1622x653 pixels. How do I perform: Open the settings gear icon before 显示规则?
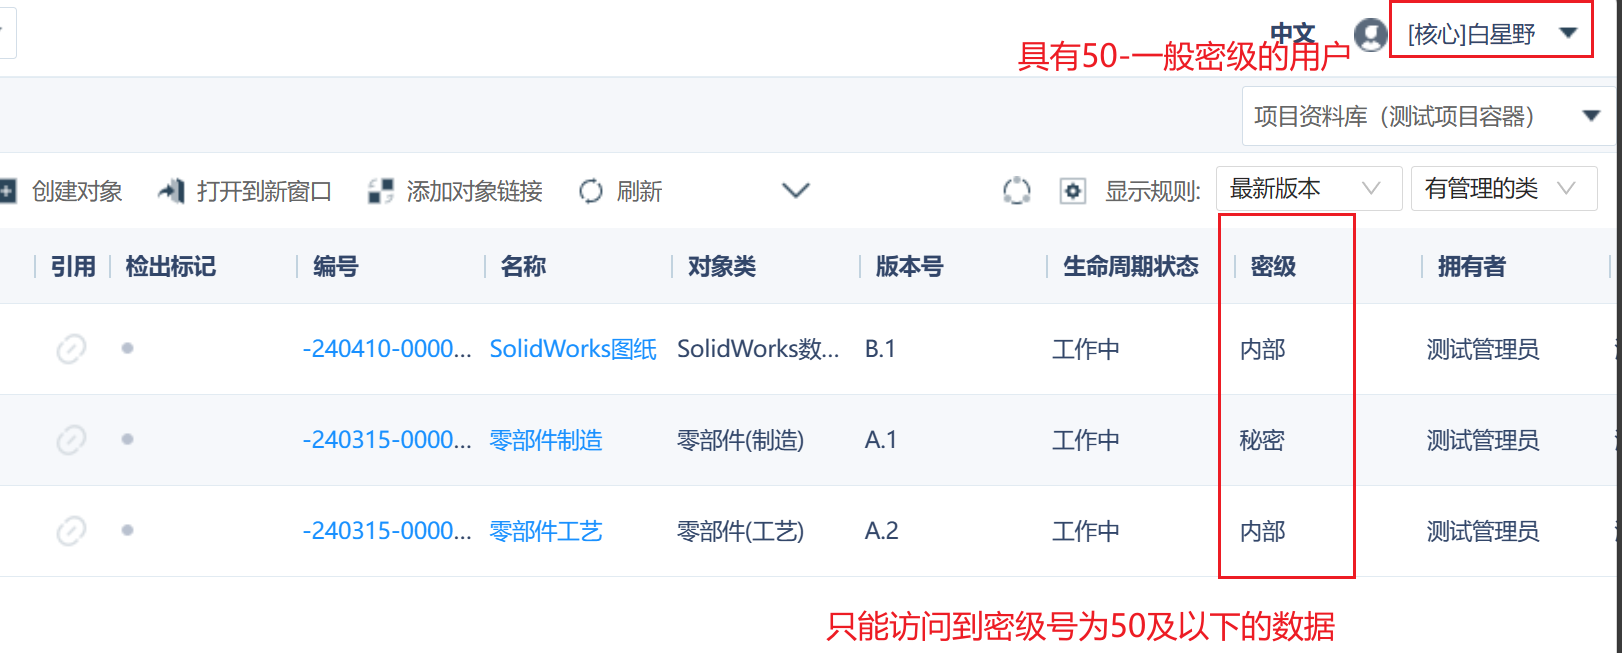point(1072,190)
